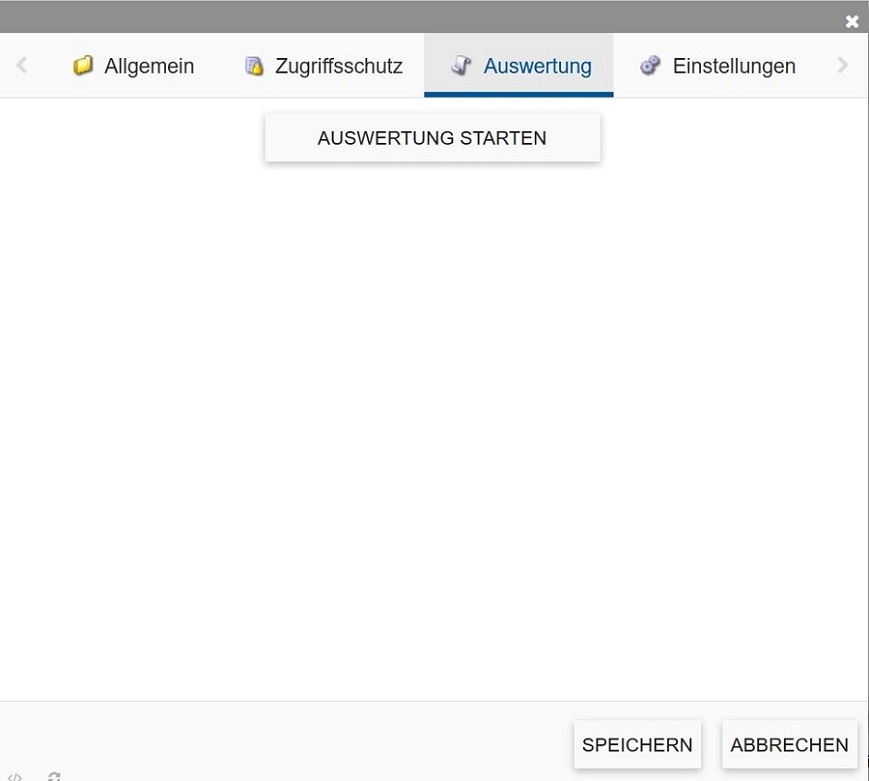Expand hidden tabs using the right arrow
This screenshot has width=869, height=781.
point(843,65)
